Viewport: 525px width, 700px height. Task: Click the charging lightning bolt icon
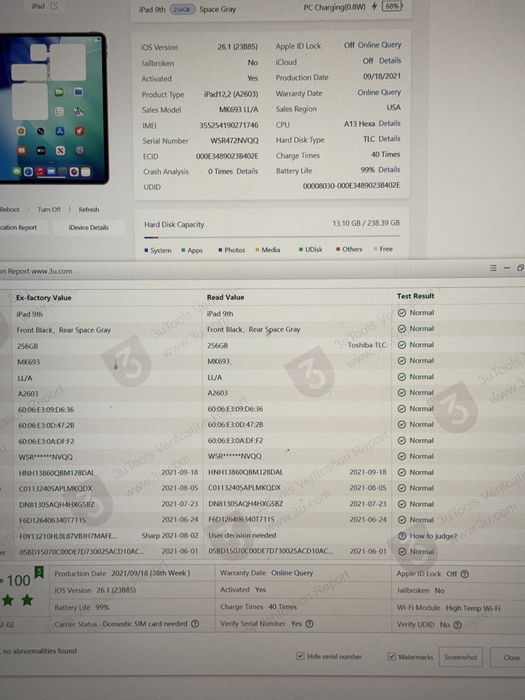(374, 6)
